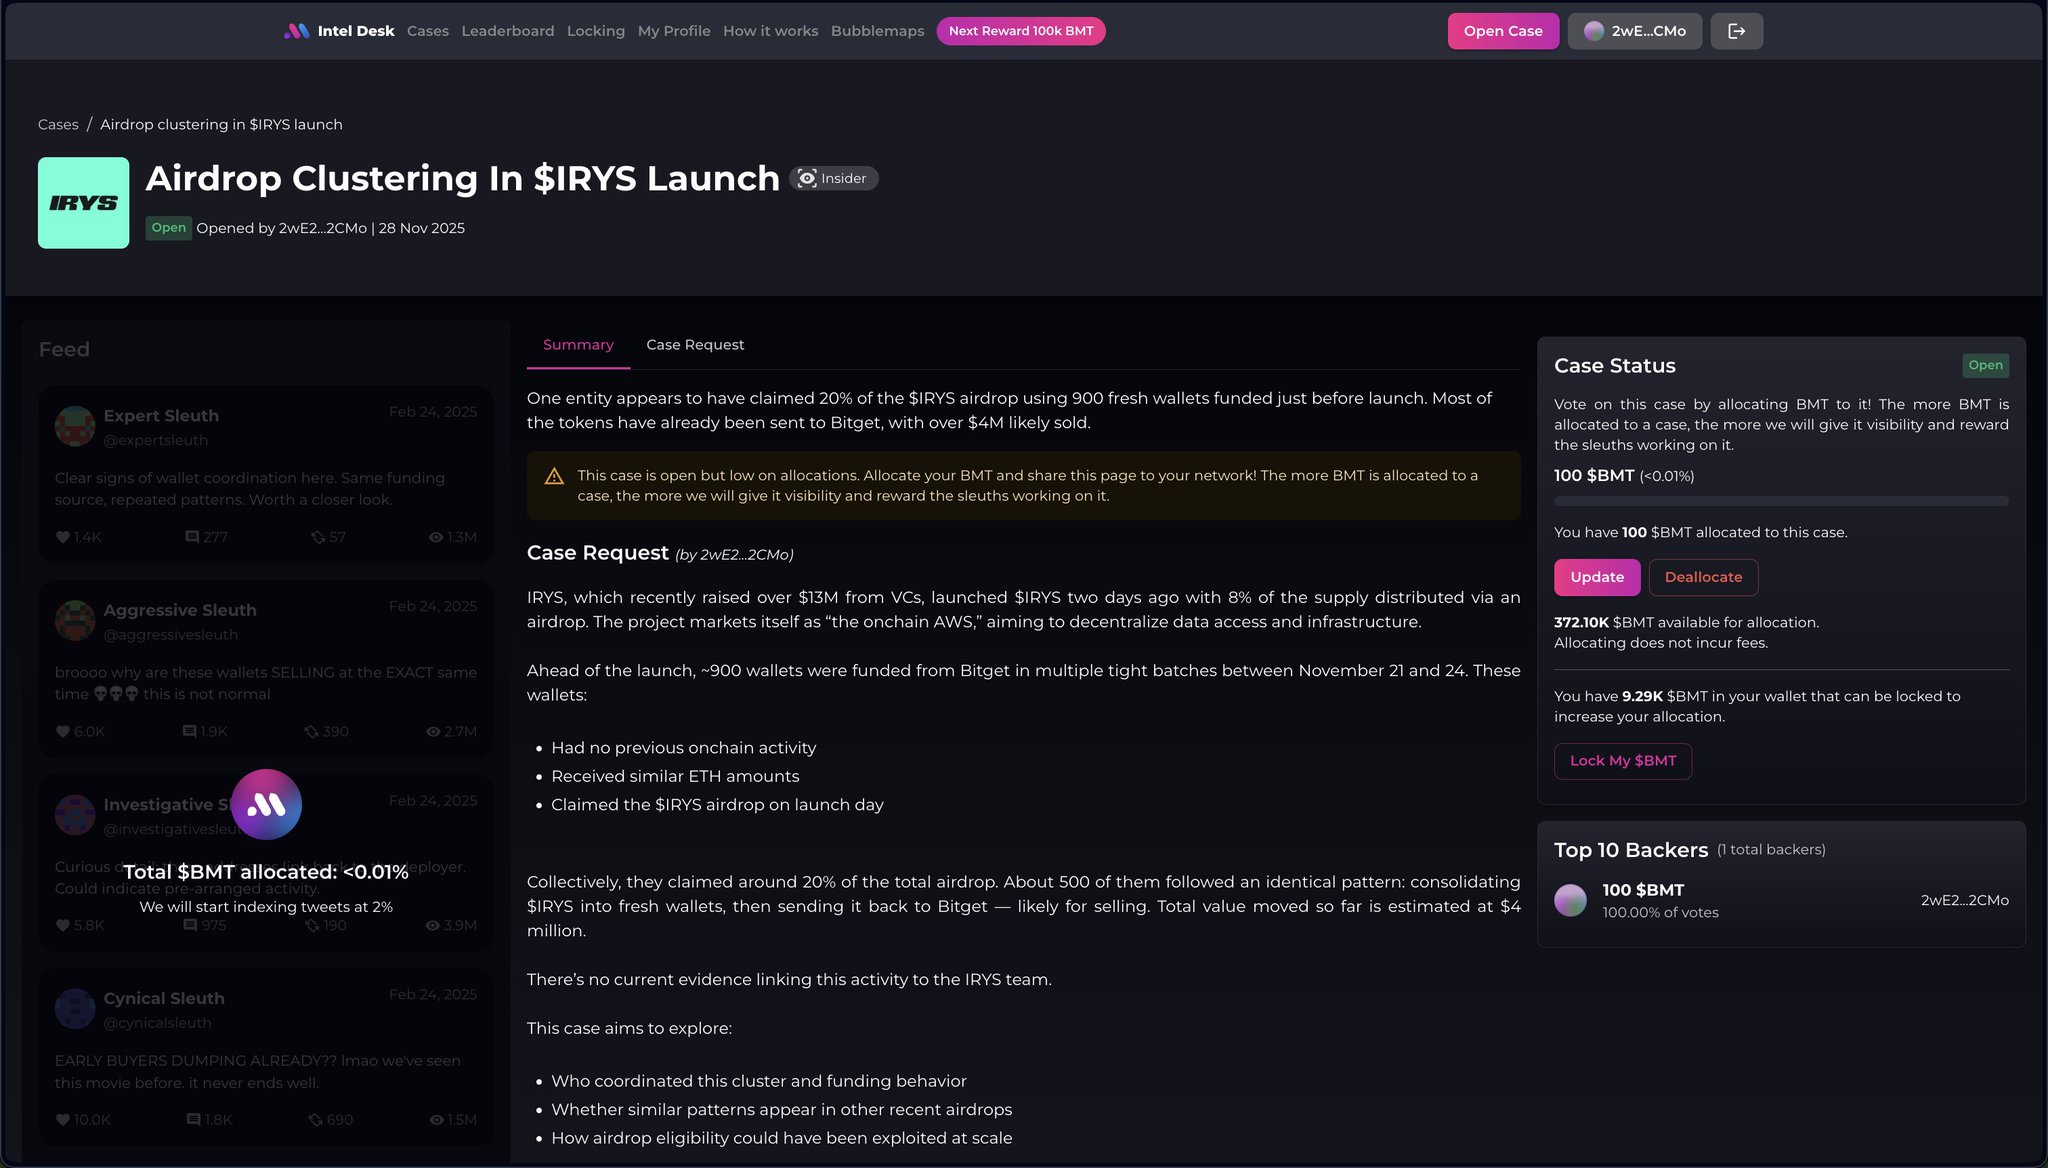Click the Deallocate button
Screen dimensions: 2048x1168
click(x=1702, y=577)
